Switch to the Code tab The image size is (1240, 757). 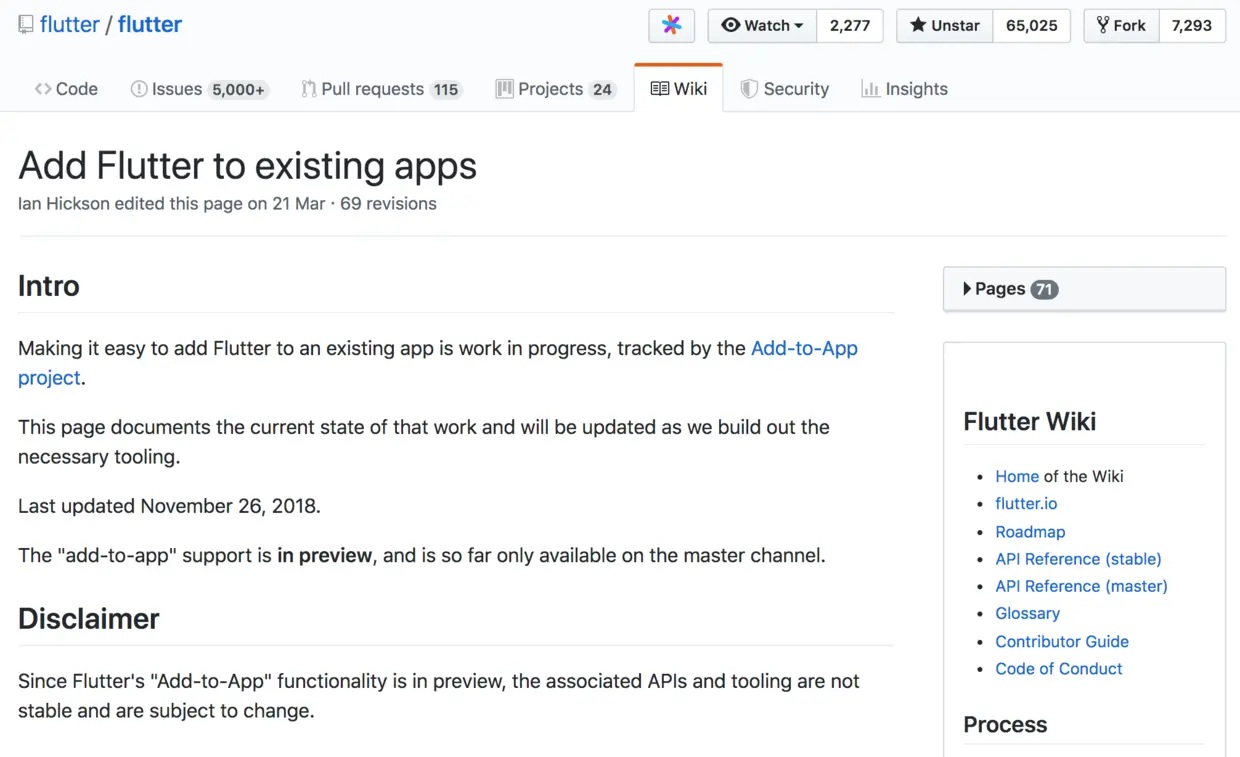(x=66, y=89)
